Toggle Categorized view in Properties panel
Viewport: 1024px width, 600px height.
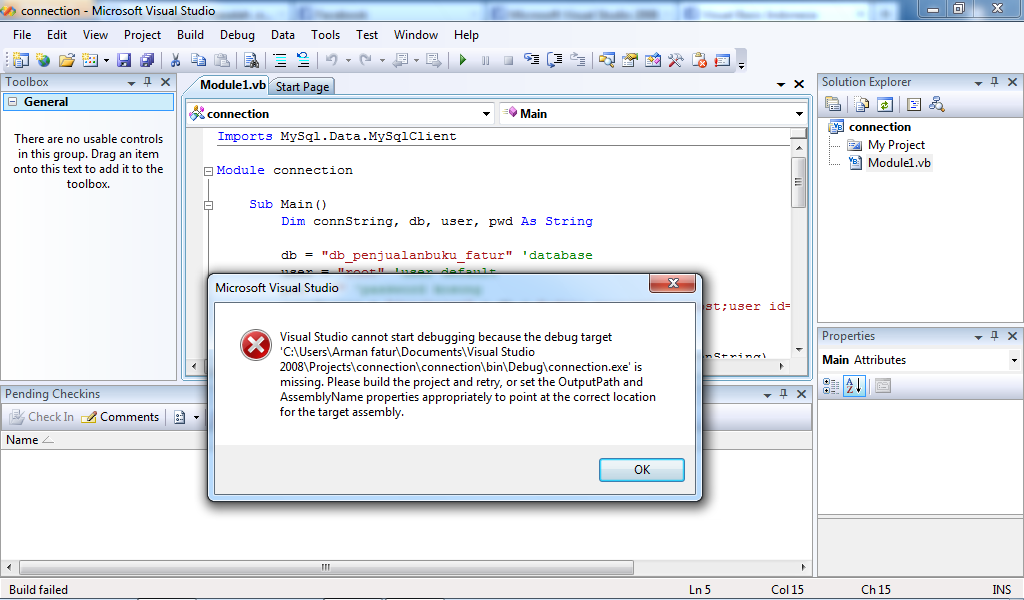831,386
